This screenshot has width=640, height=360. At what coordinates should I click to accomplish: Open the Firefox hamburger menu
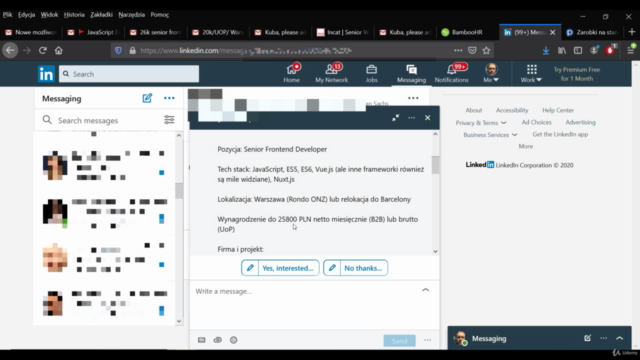(x=631, y=51)
